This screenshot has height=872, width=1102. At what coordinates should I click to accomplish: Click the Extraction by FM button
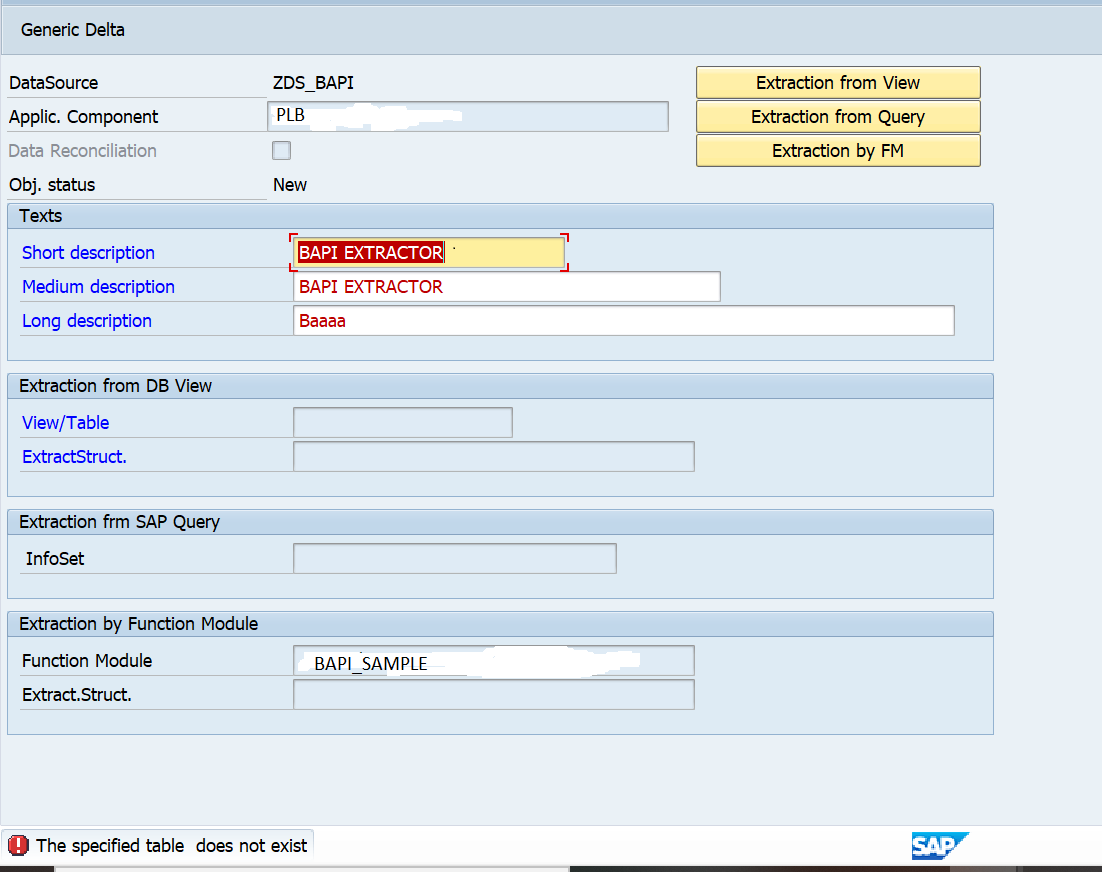tap(838, 150)
